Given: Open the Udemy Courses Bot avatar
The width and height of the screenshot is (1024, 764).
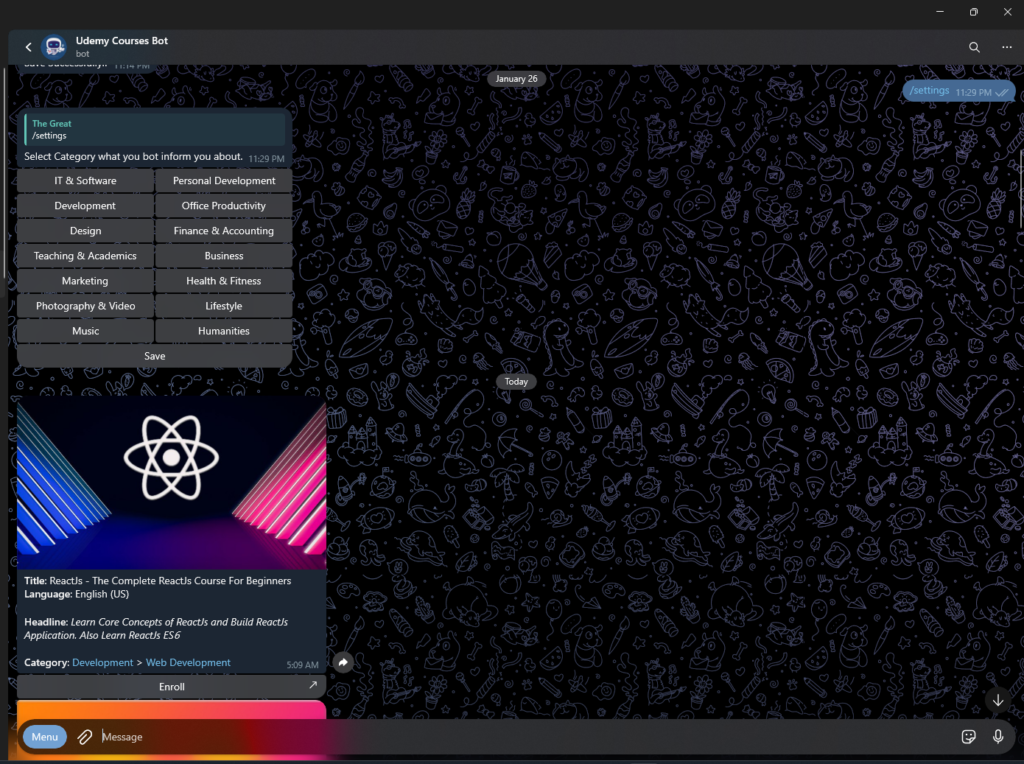Looking at the screenshot, I should (55, 47).
